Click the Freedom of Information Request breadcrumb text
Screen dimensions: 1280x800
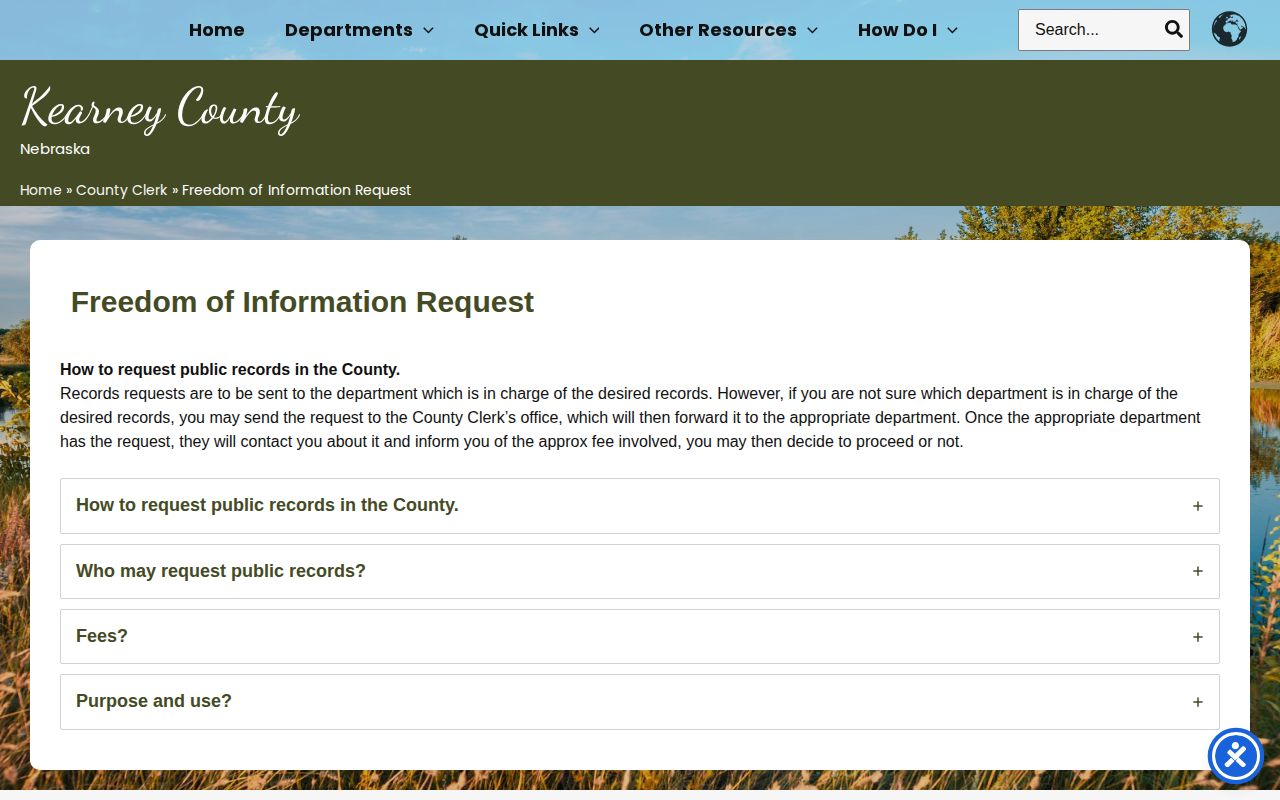coord(296,190)
